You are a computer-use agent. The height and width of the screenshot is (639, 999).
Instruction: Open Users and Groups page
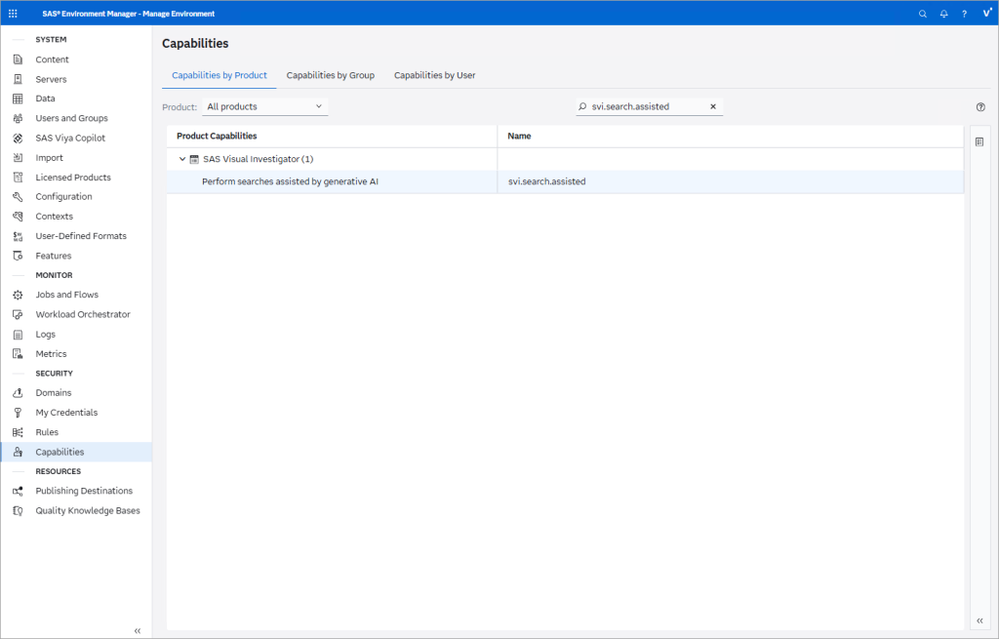tap(71, 118)
